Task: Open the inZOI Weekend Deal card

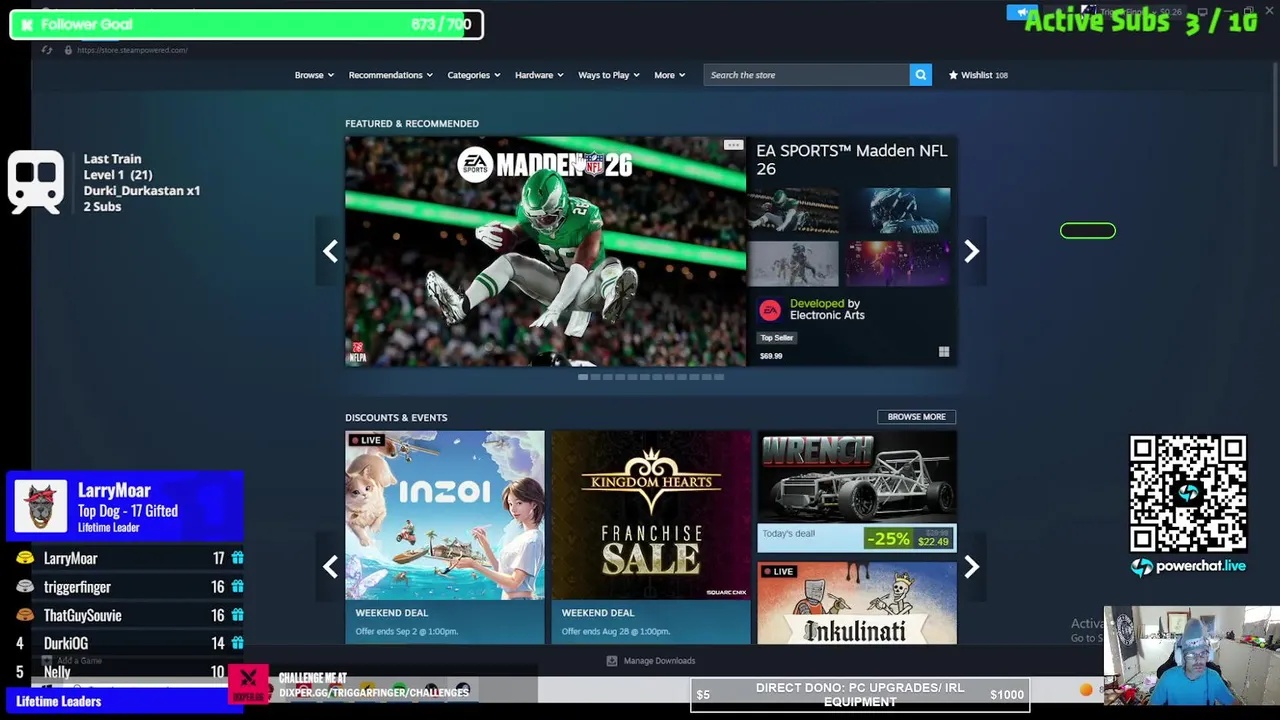Action: [x=445, y=537]
